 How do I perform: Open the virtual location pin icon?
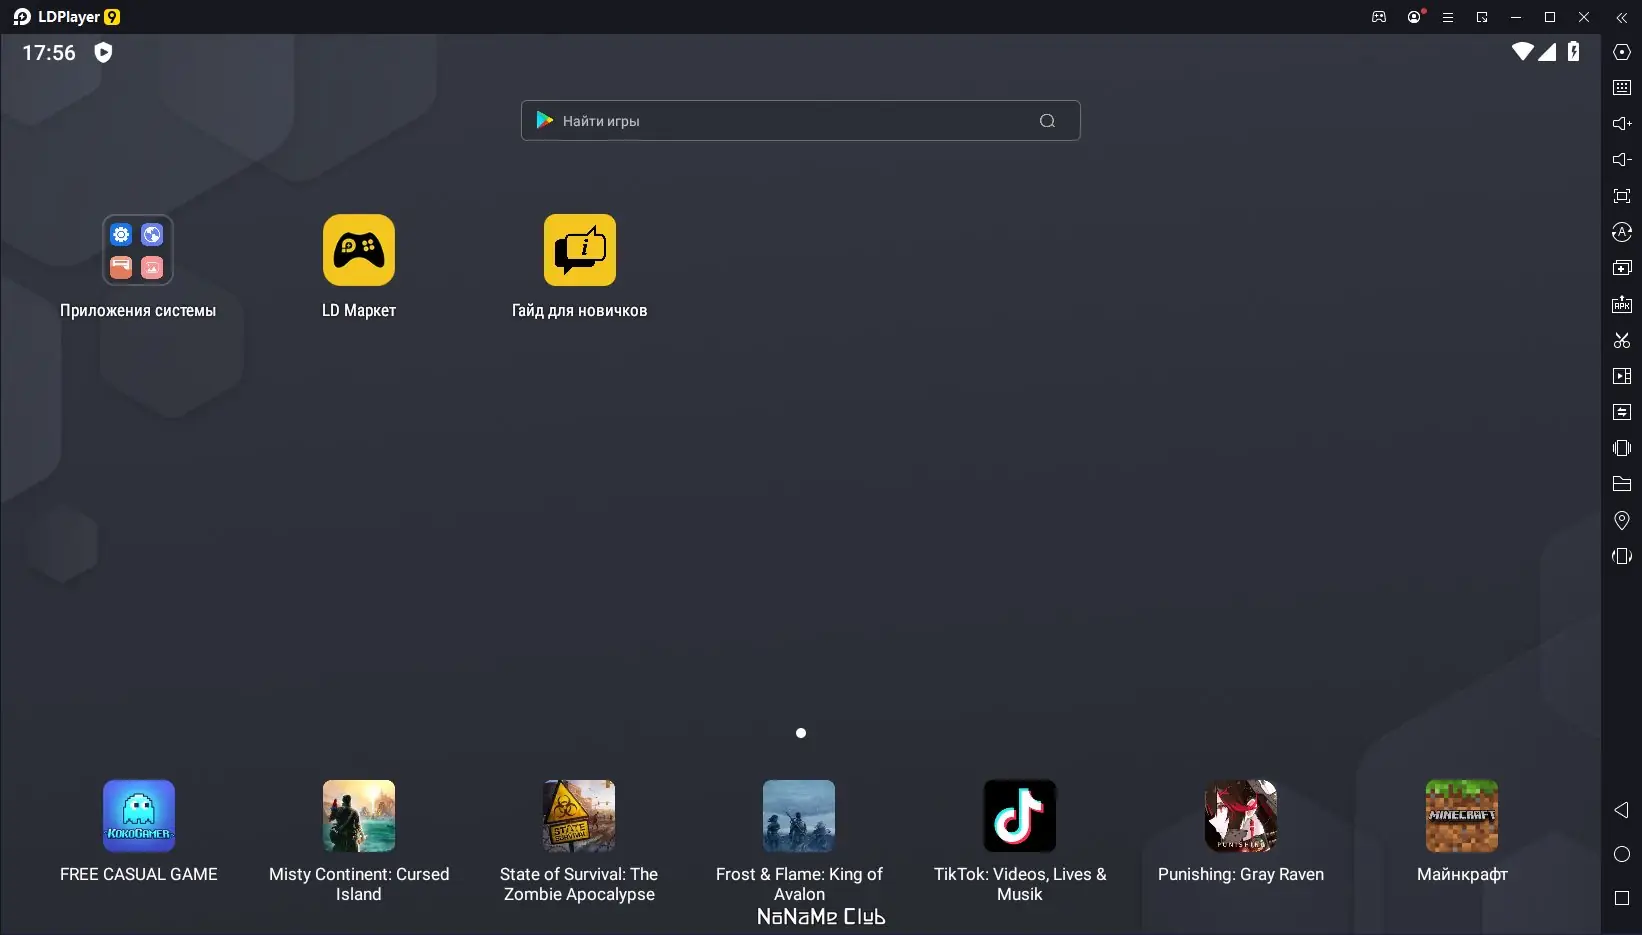click(x=1622, y=520)
